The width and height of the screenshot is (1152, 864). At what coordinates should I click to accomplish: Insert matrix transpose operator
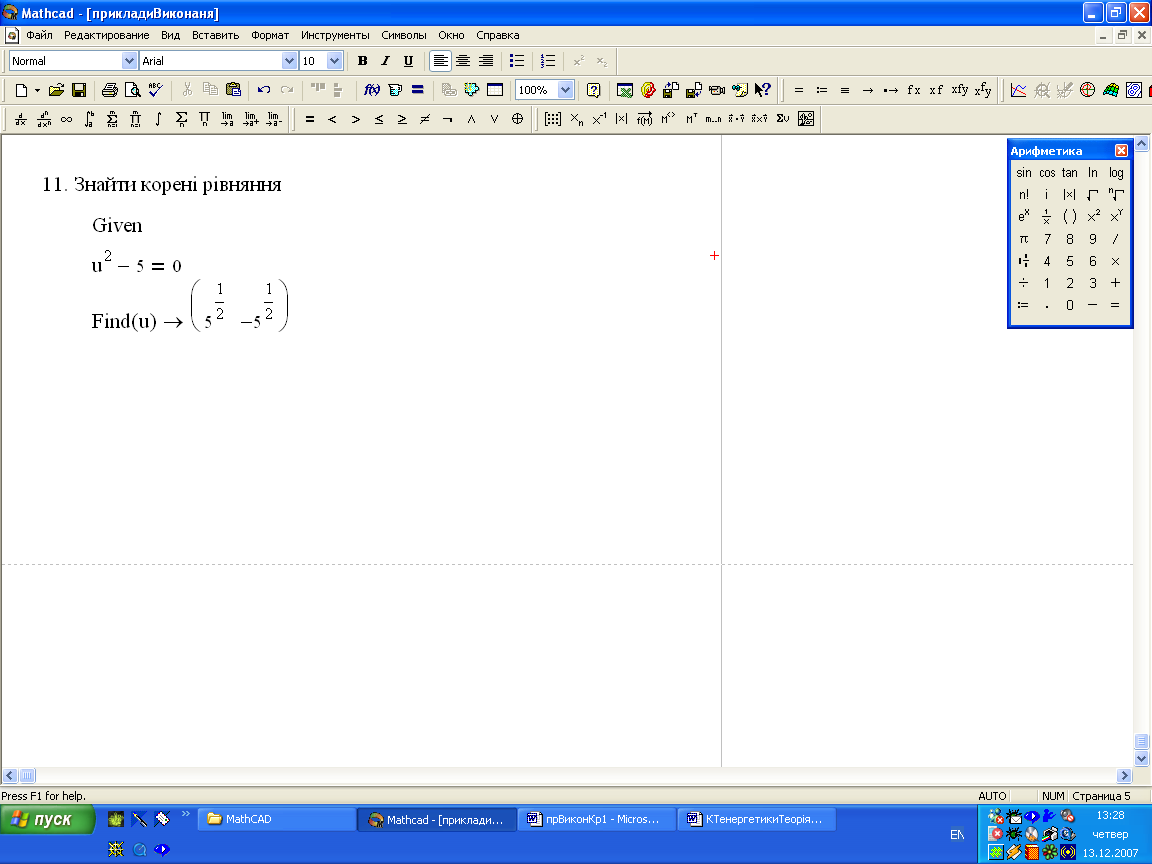(691, 119)
